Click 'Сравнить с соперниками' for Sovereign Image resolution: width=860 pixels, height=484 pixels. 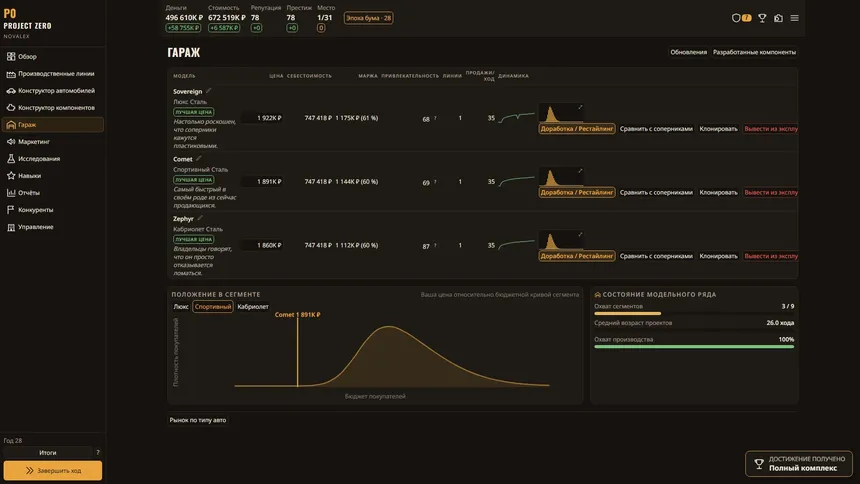tap(656, 129)
